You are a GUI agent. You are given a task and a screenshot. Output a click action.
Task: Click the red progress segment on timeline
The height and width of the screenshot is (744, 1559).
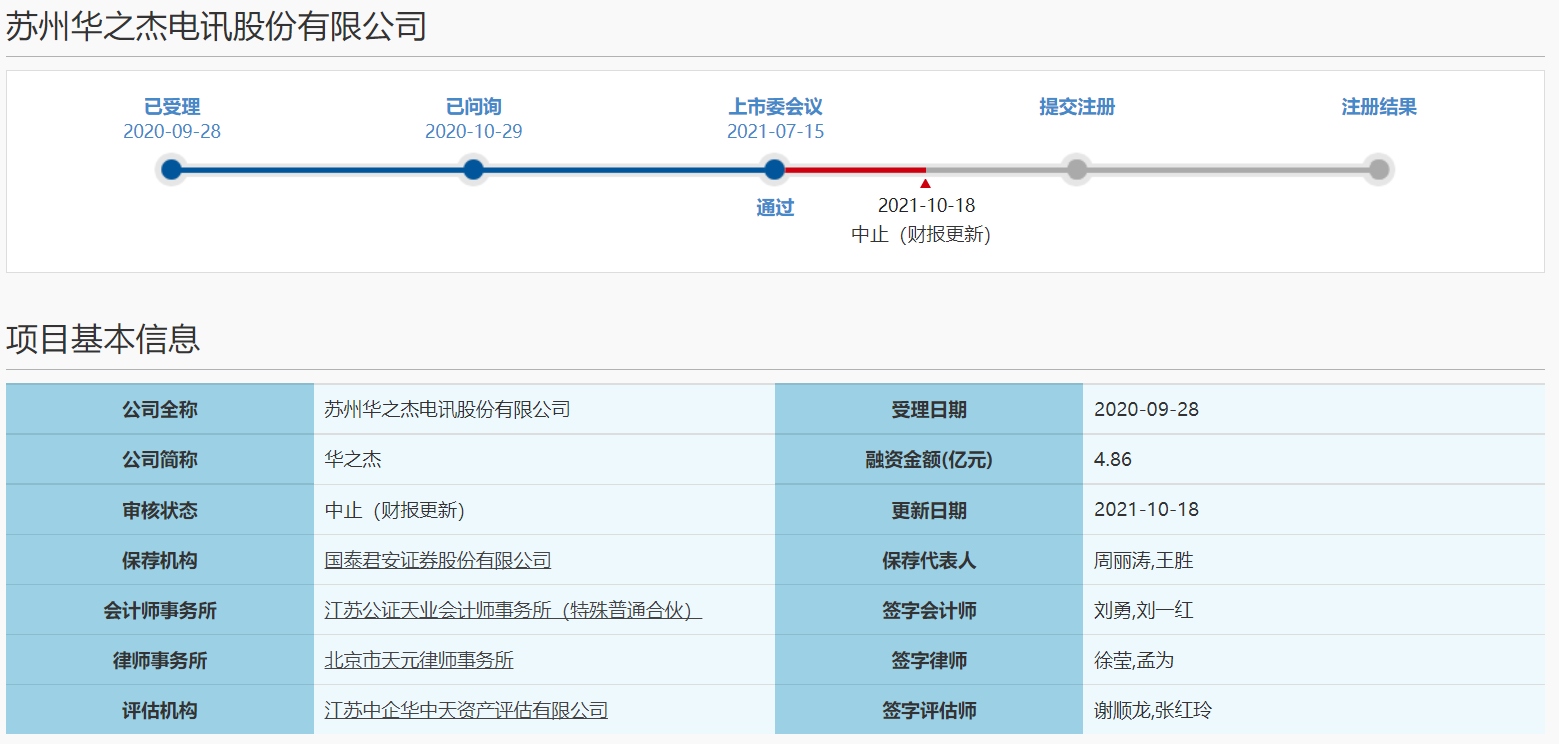pos(855,170)
